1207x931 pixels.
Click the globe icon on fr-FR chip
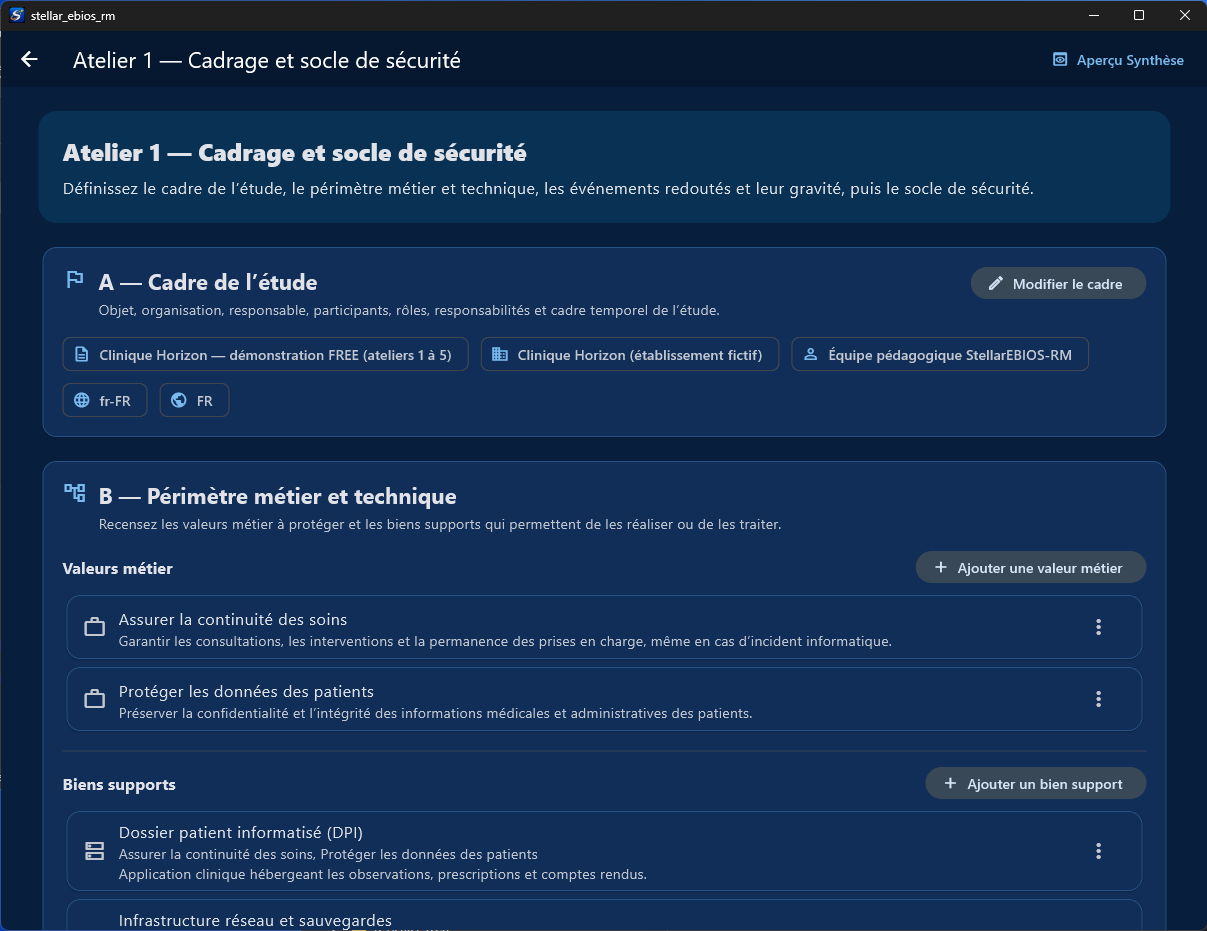point(82,400)
